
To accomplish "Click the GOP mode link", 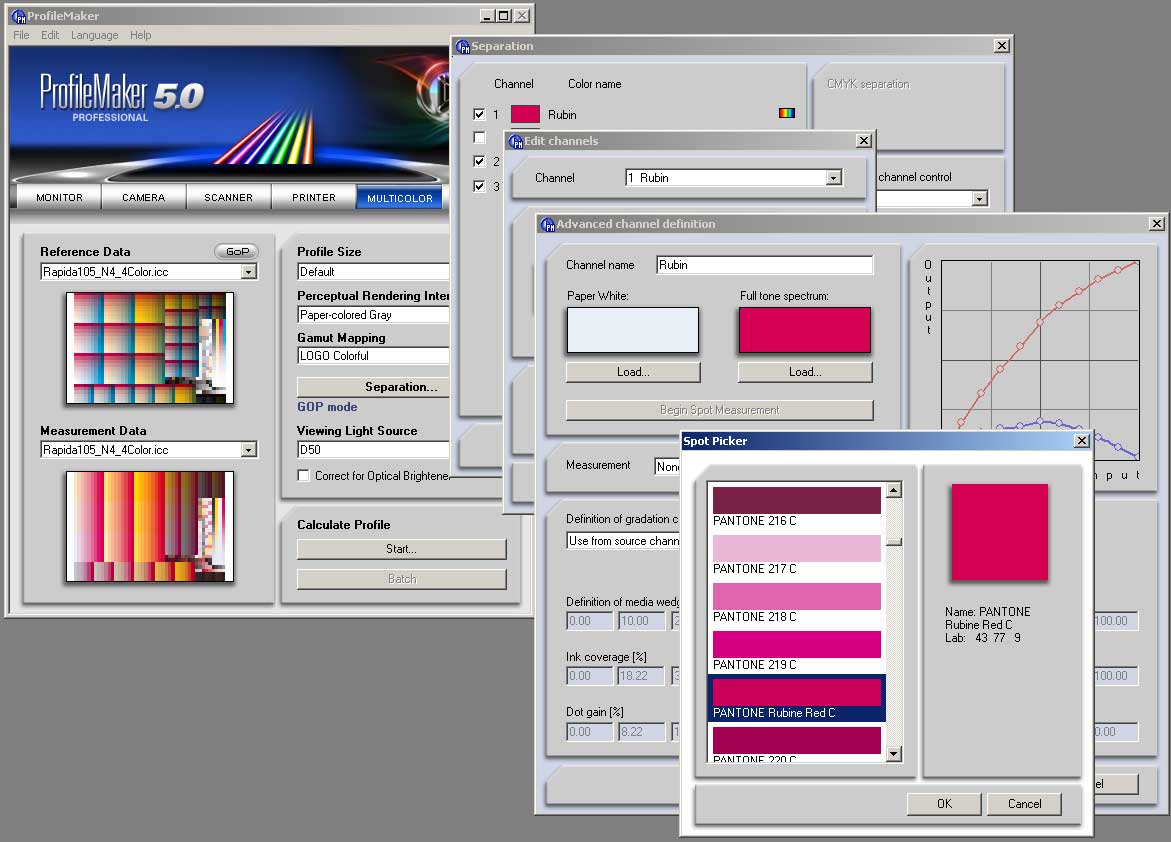I will 327,407.
